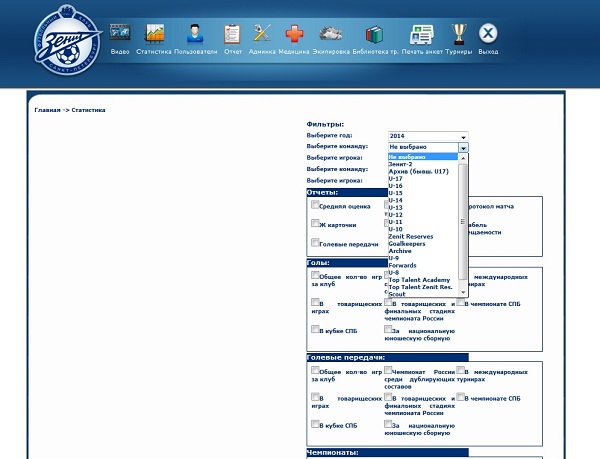Open the Библиотека тр. books icon
Image resolution: width=600 pixels, height=459 pixels.
pyautogui.click(x=374, y=34)
